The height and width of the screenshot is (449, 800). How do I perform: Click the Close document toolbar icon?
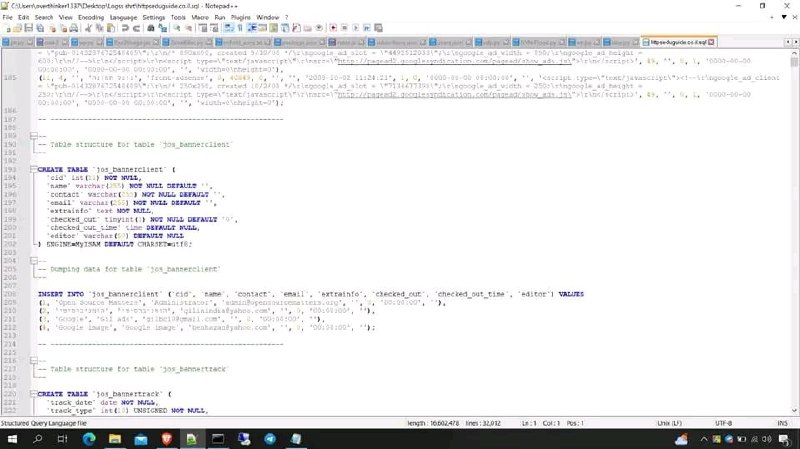(x=52, y=28)
